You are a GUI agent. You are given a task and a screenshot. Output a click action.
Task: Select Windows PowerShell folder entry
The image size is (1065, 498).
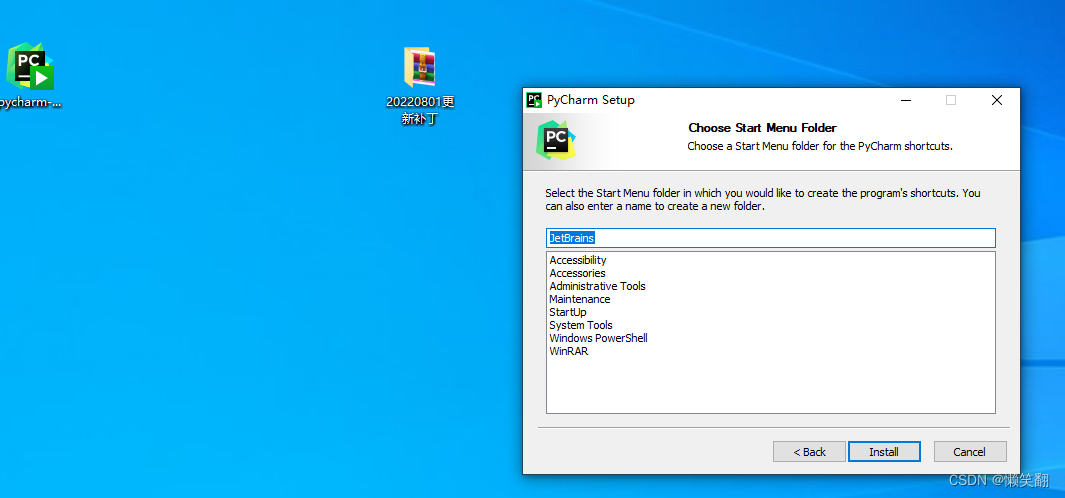pos(598,338)
